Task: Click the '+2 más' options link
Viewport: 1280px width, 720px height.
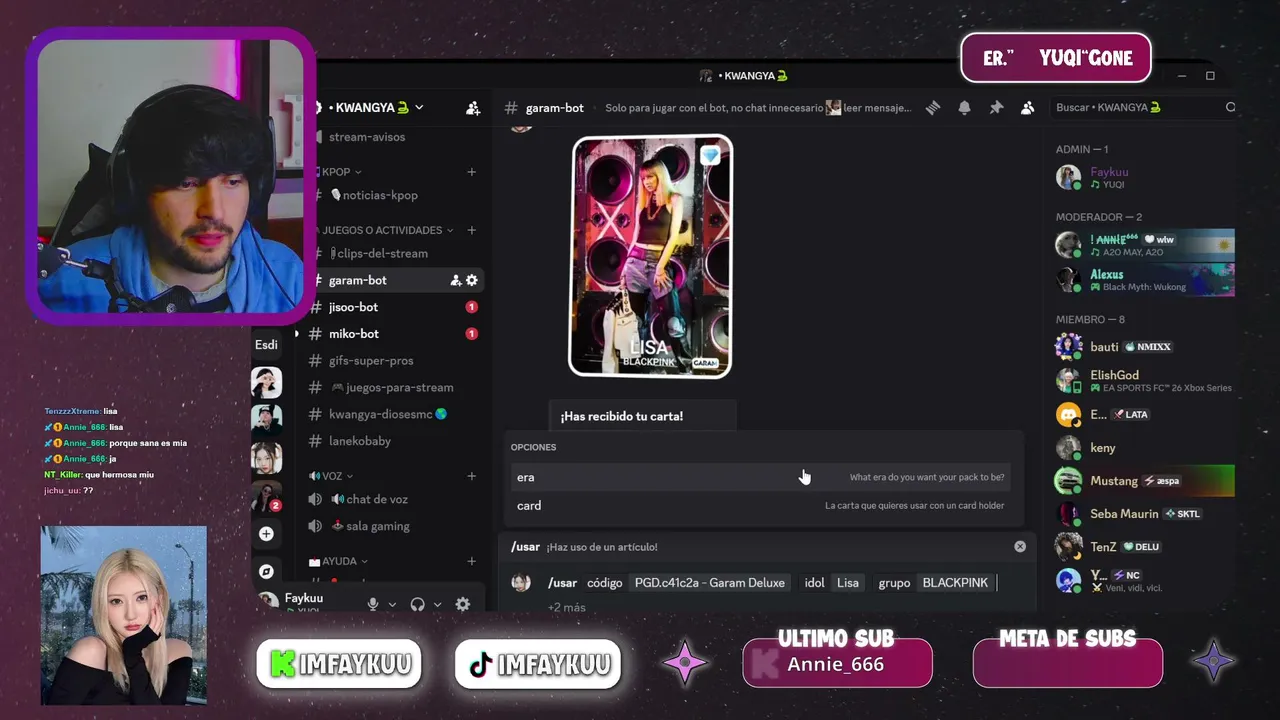Action: coord(567,607)
